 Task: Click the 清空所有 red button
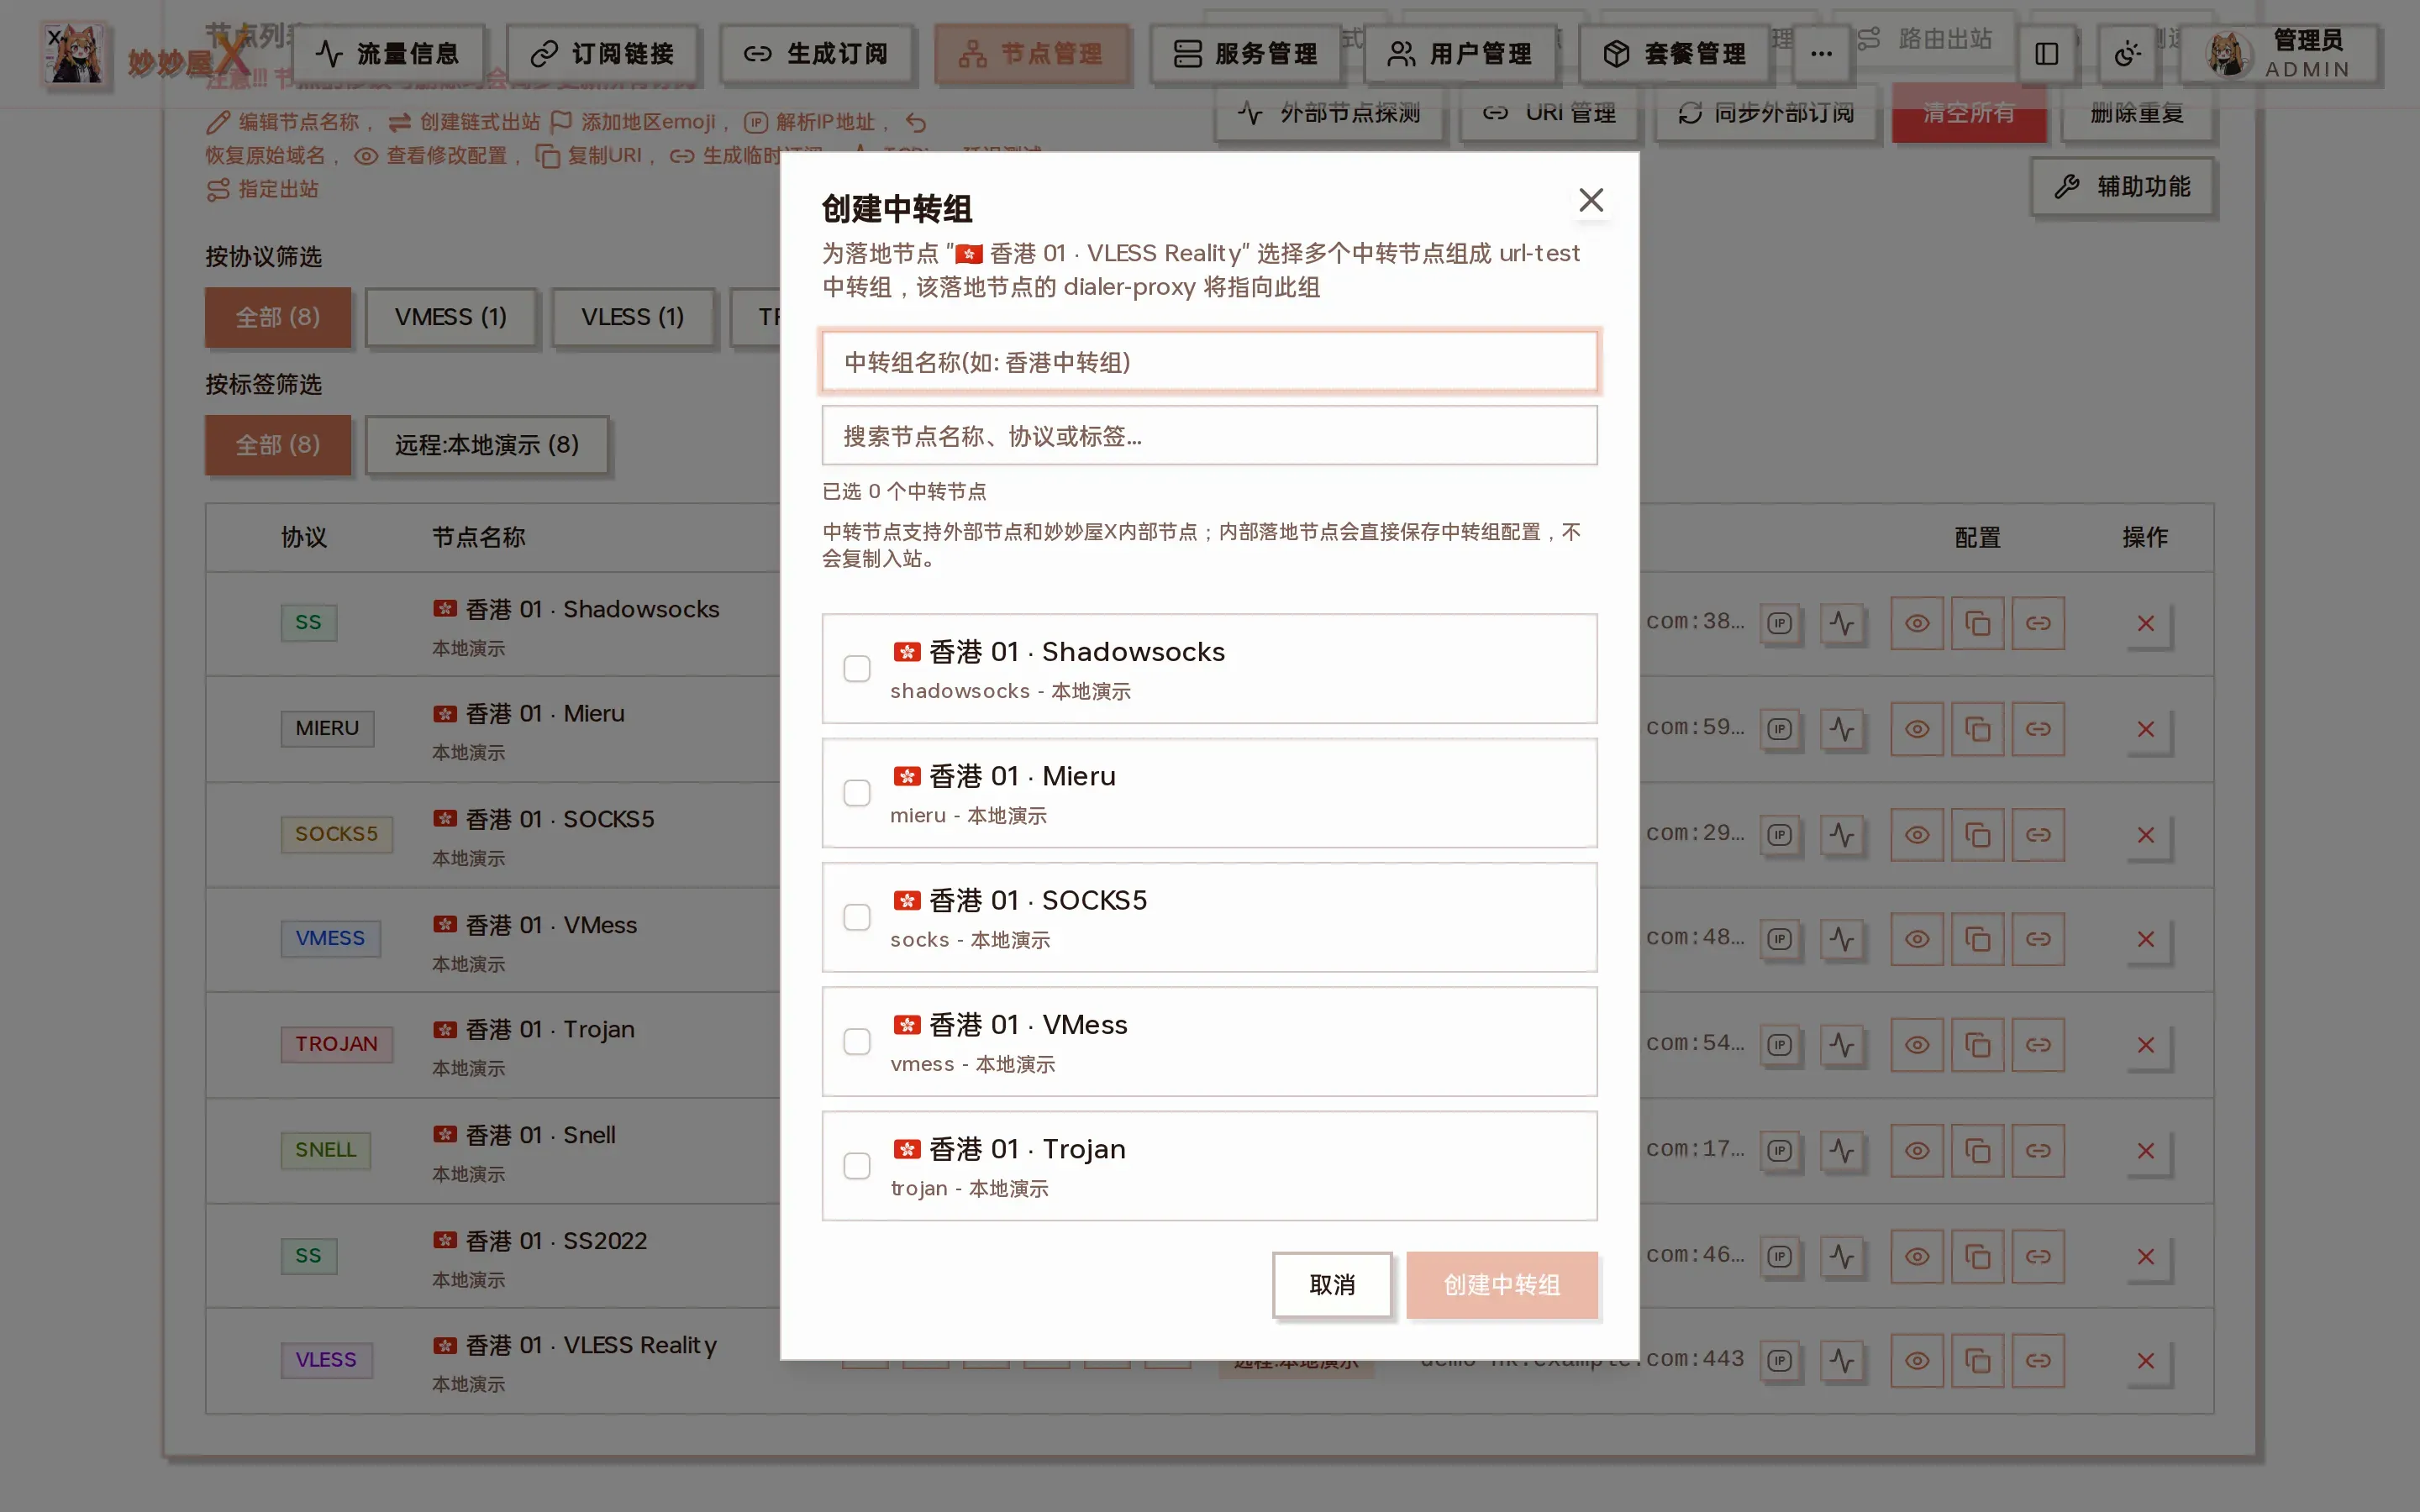1968,112
